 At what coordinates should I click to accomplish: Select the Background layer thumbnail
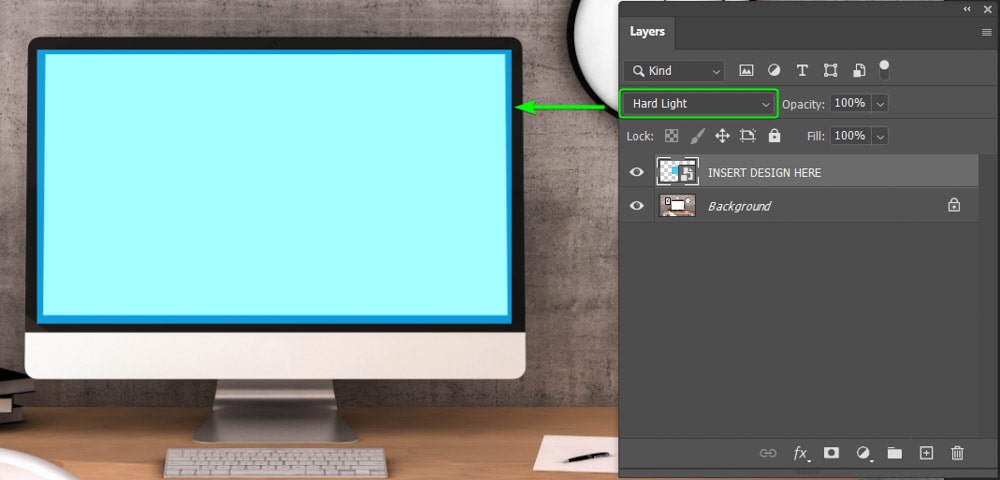pos(677,205)
